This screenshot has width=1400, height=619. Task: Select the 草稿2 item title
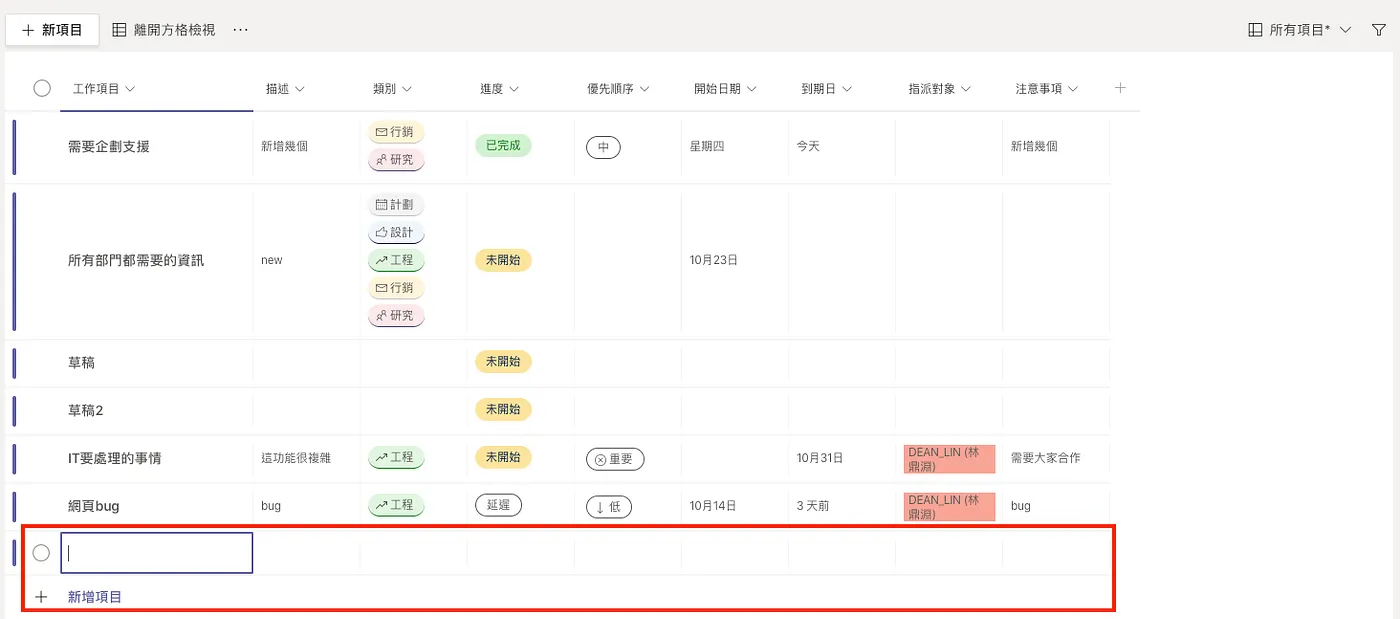86,410
